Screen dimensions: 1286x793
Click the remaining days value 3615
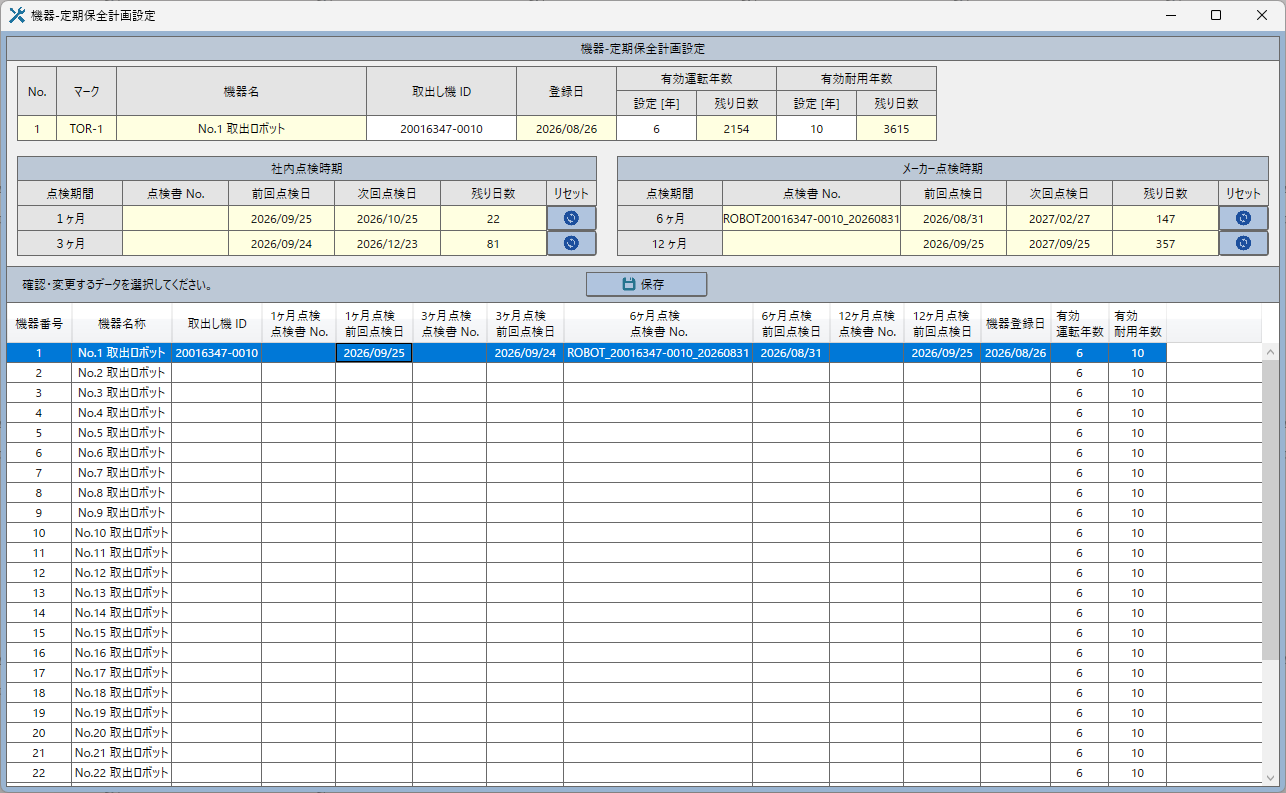pyautogui.click(x=896, y=128)
